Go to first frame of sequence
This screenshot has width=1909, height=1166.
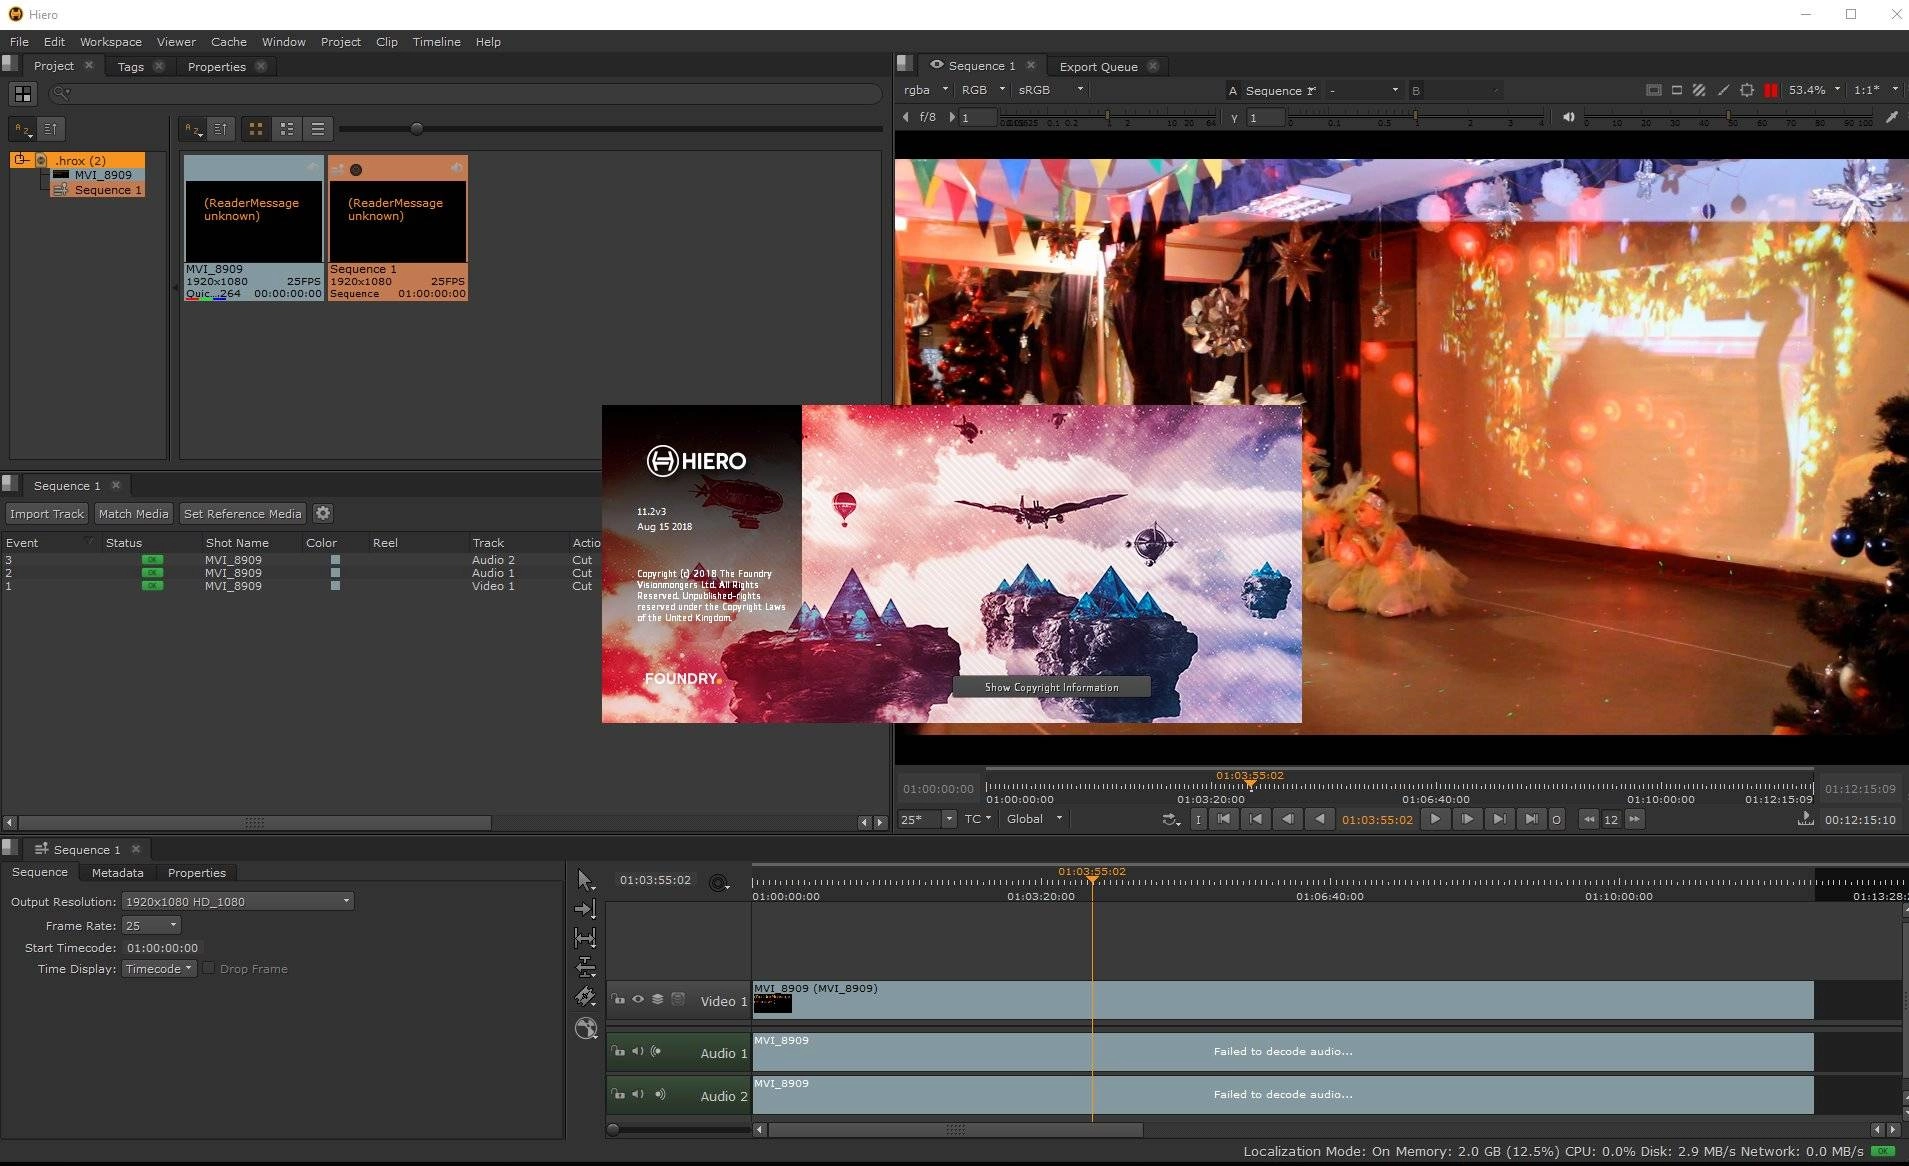(x=1223, y=819)
